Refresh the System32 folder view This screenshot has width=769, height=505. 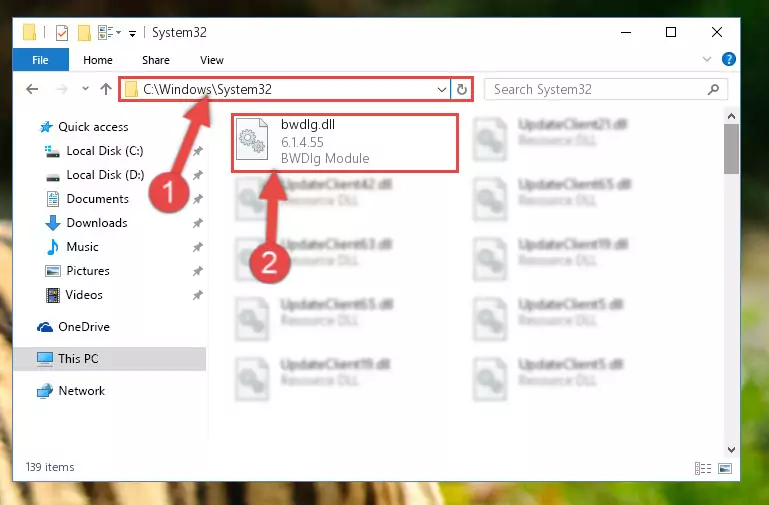pyautogui.click(x=461, y=89)
